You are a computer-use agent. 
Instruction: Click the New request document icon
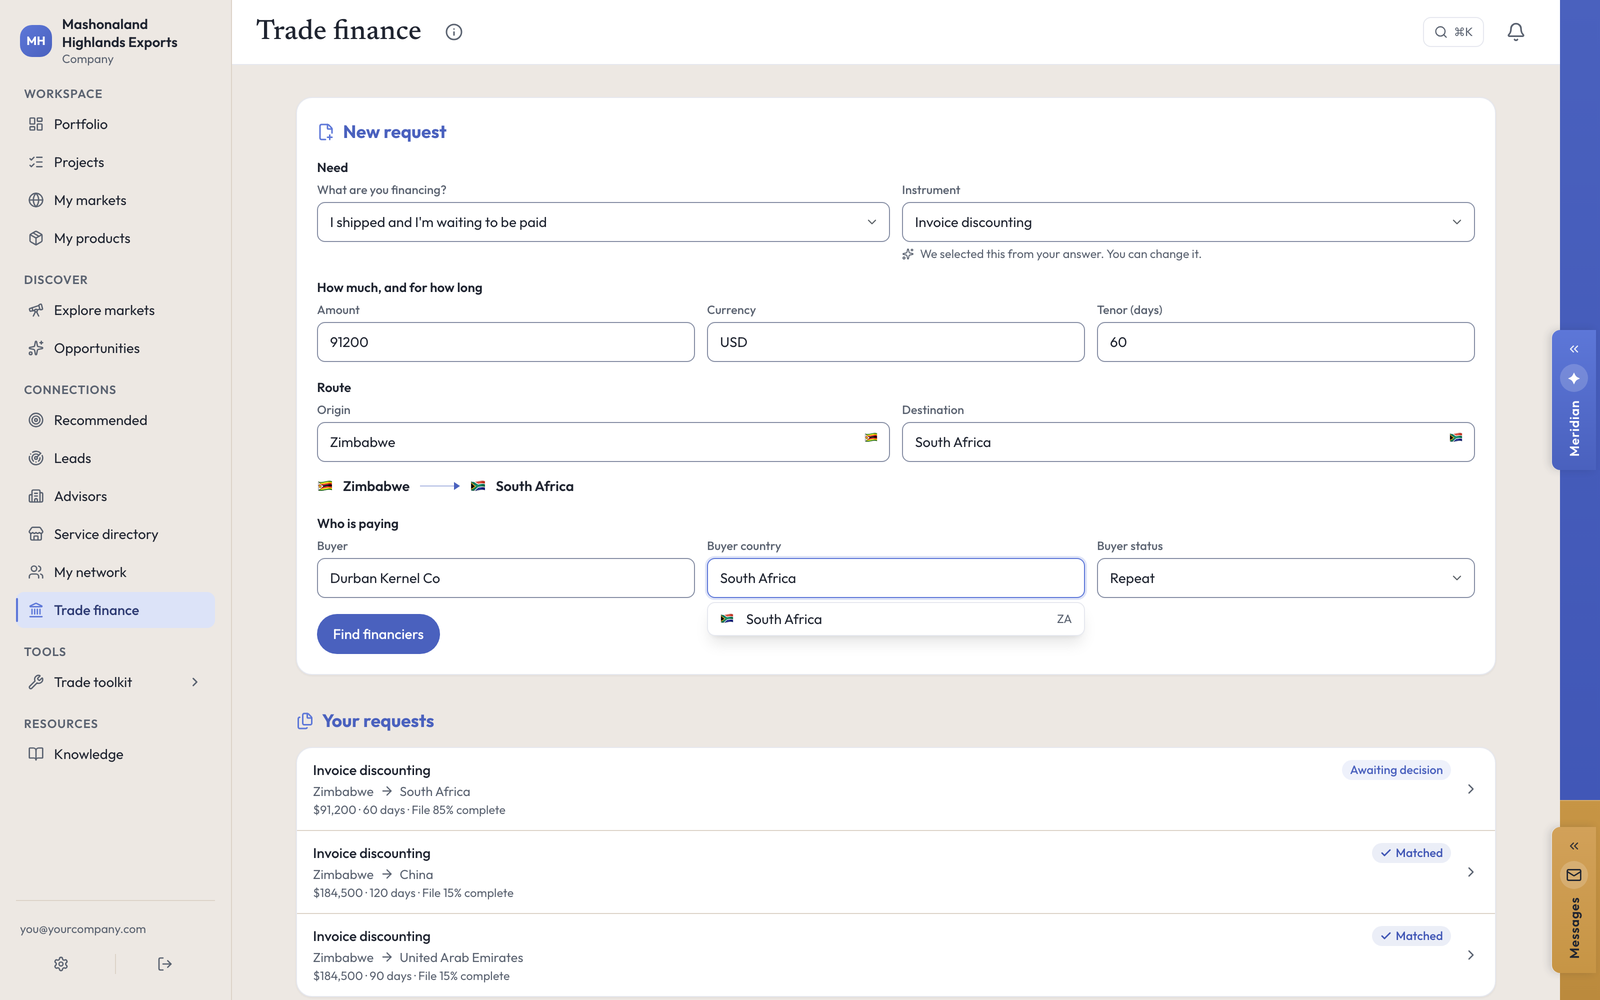click(x=326, y=132)
